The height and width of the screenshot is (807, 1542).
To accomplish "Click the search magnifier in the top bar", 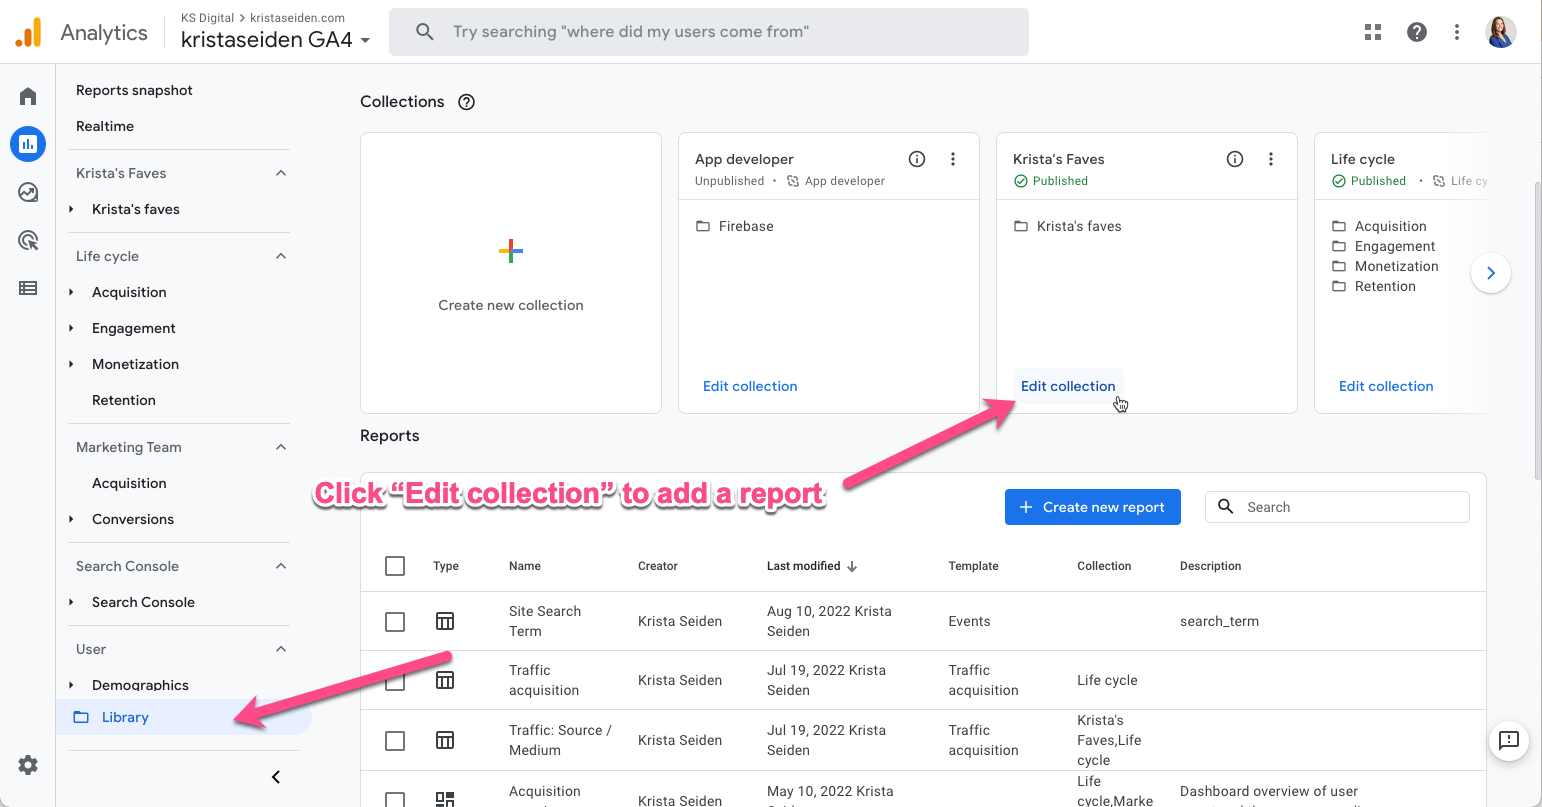I will coord(425,32).
